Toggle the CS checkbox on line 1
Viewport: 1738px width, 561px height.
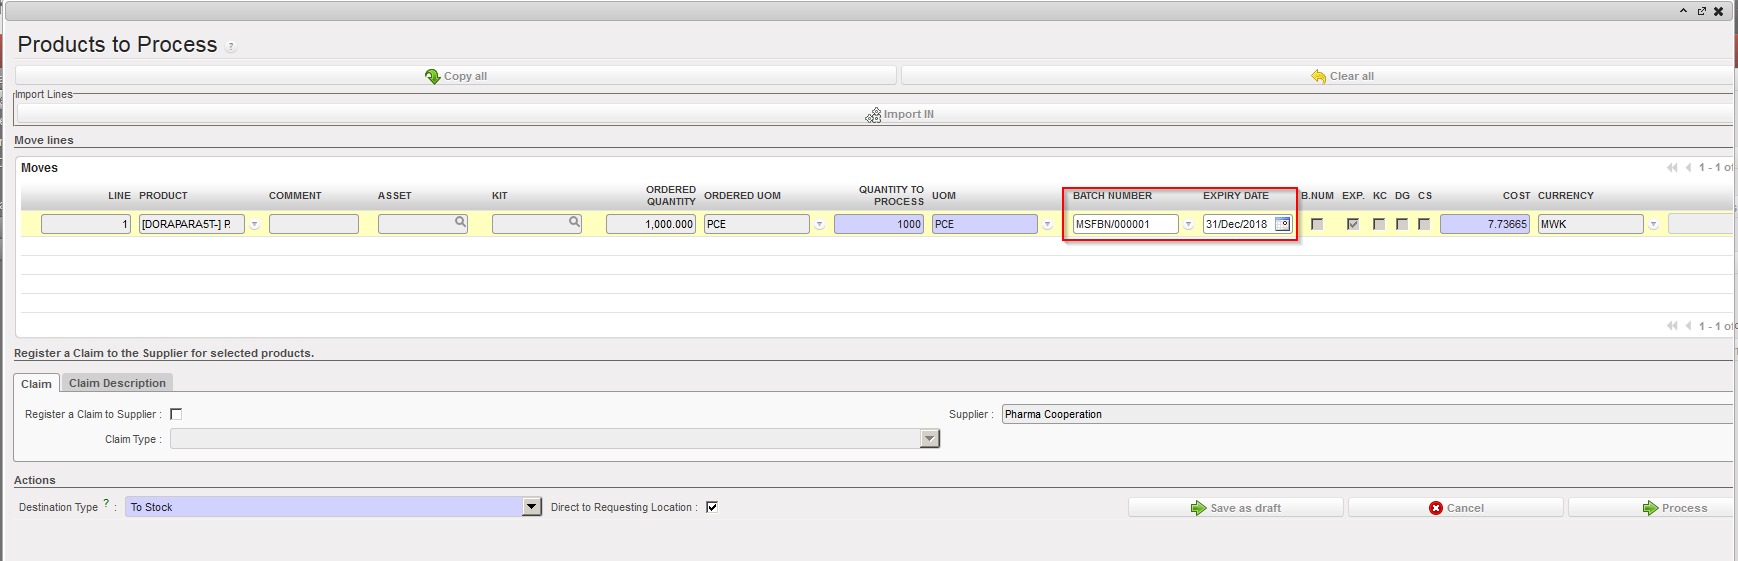point(1424,224)
